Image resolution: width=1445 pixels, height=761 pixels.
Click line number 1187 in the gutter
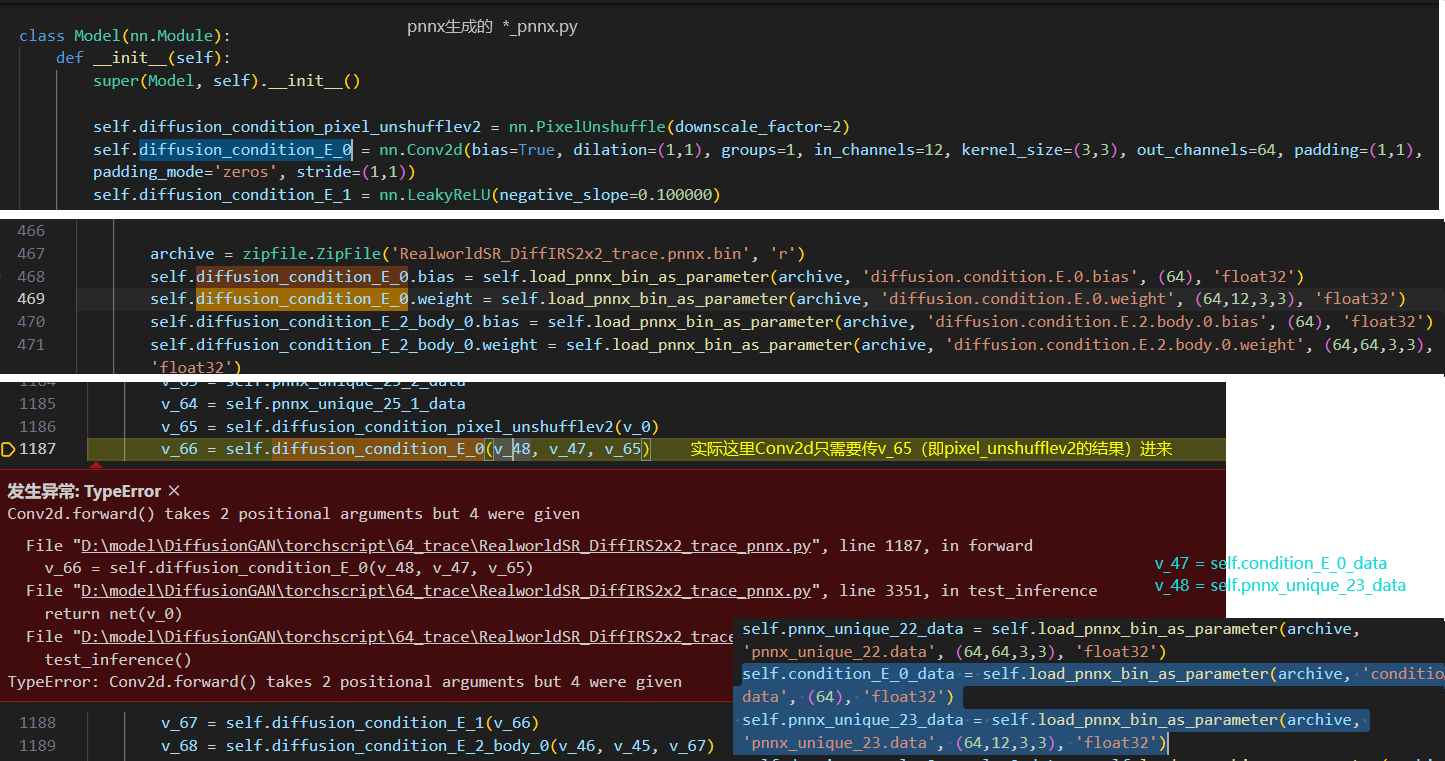point(38,448)
